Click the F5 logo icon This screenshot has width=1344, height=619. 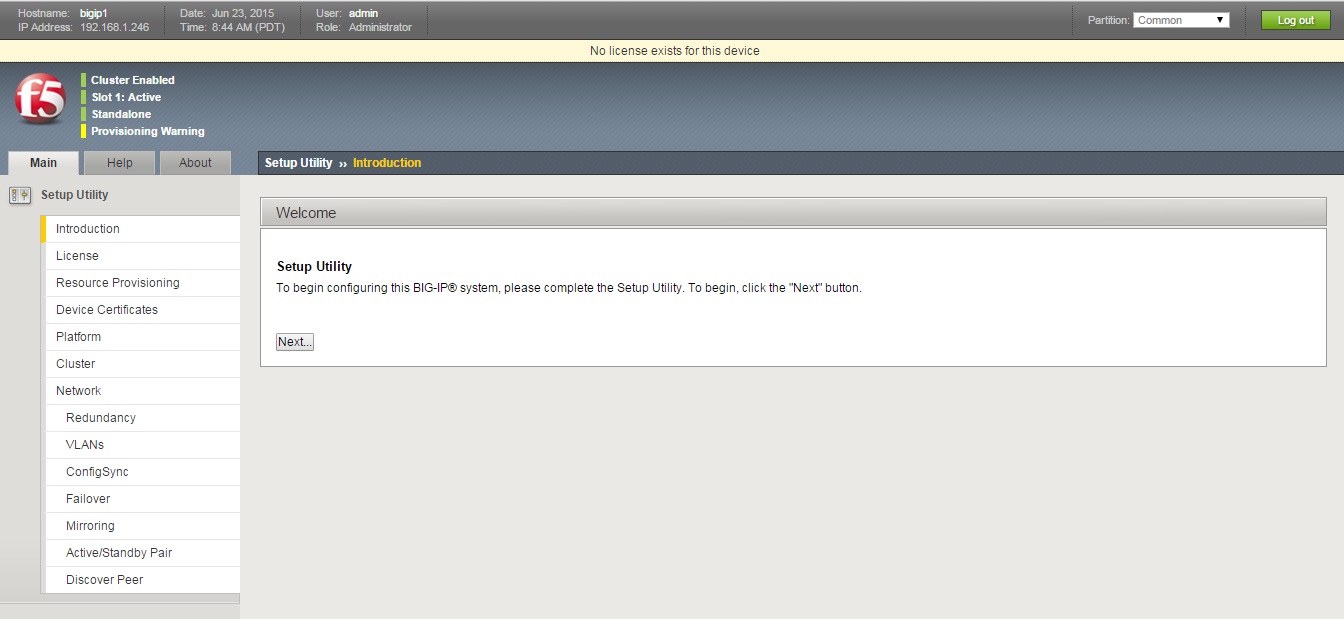click(40, 100)
